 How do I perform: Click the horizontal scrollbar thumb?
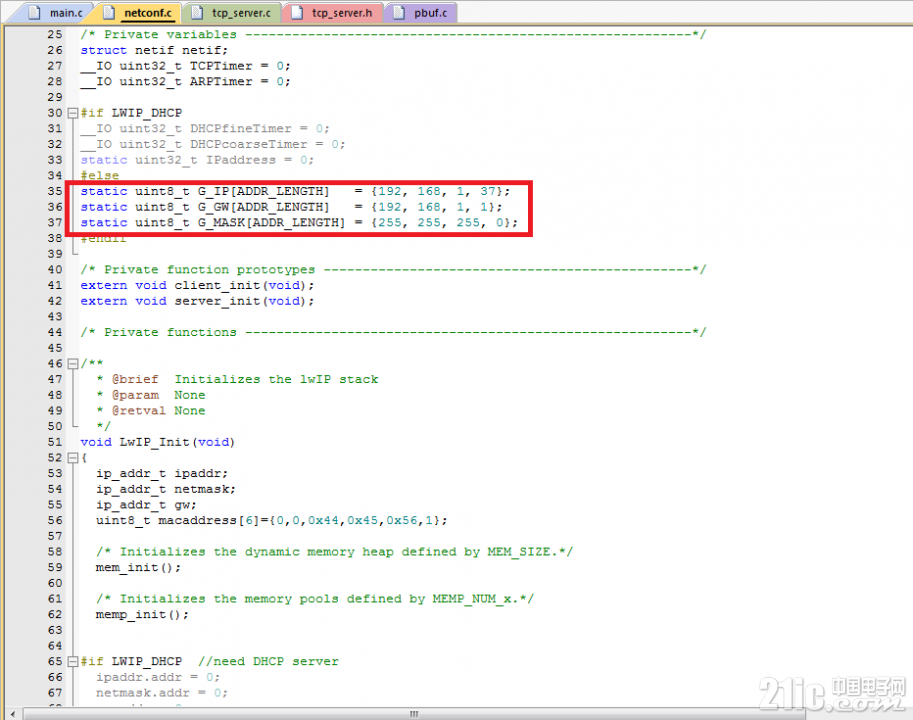(414, 714)
